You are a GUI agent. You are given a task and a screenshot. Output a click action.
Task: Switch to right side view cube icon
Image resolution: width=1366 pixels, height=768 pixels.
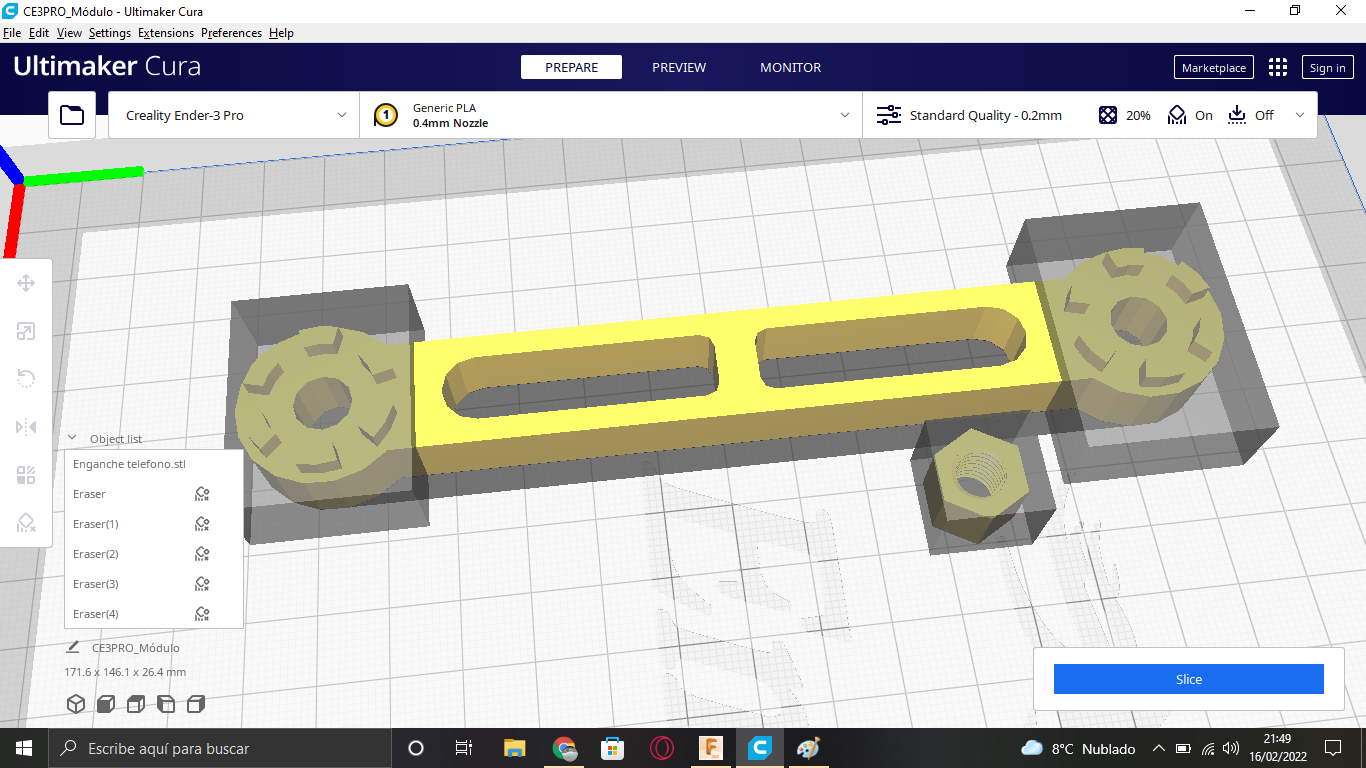[x=196, y=704]
